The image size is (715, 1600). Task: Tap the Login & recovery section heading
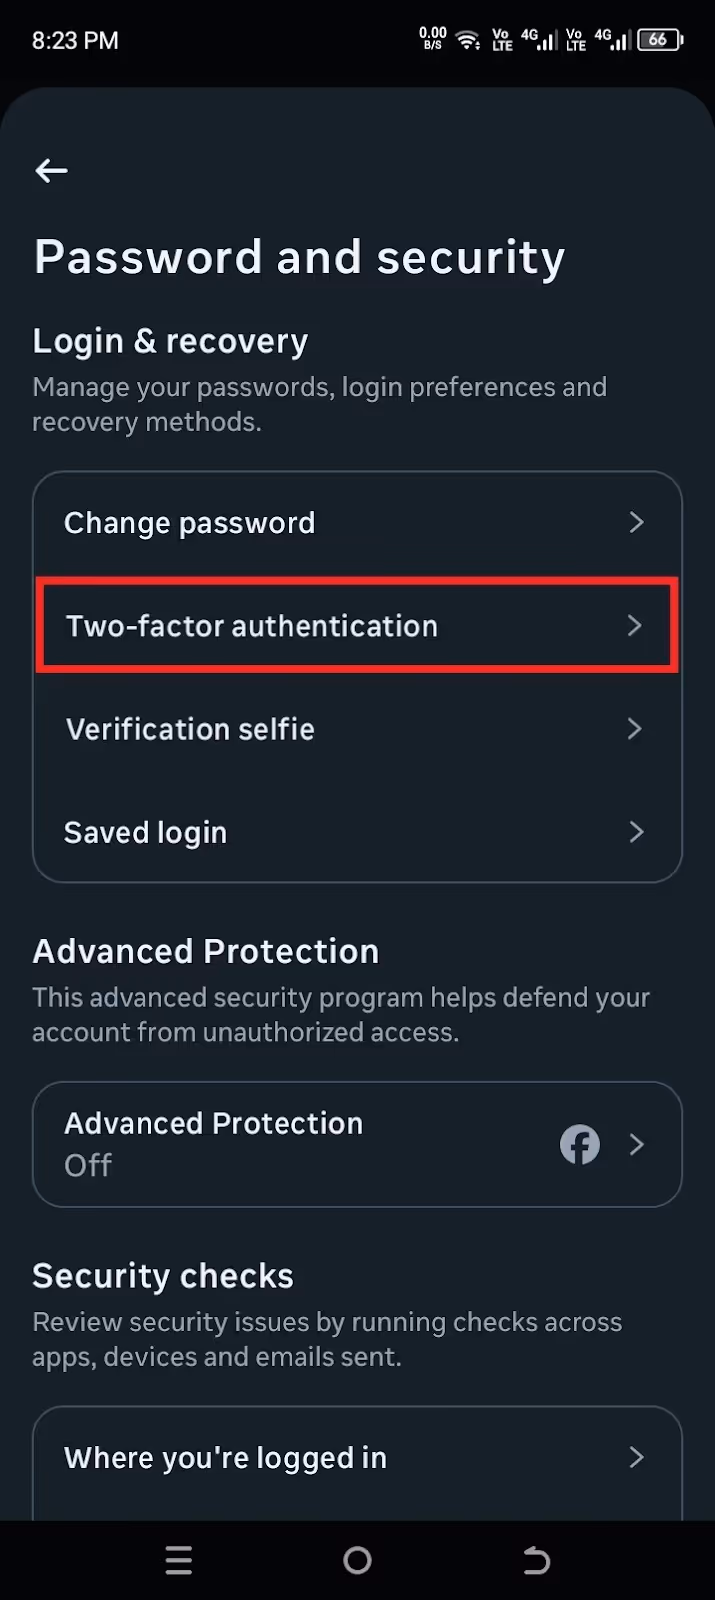tap(170, 340)
